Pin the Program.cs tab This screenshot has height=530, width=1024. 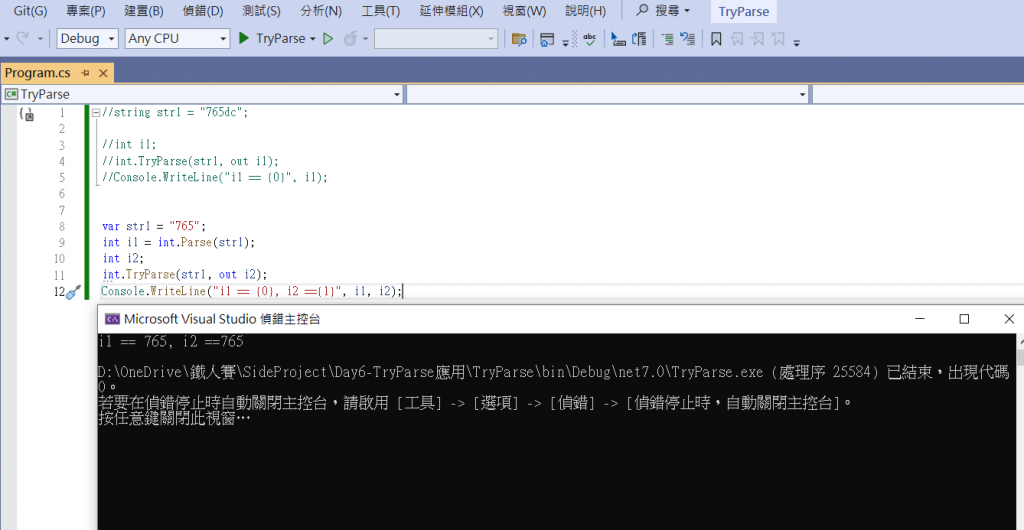click(86, 73)
